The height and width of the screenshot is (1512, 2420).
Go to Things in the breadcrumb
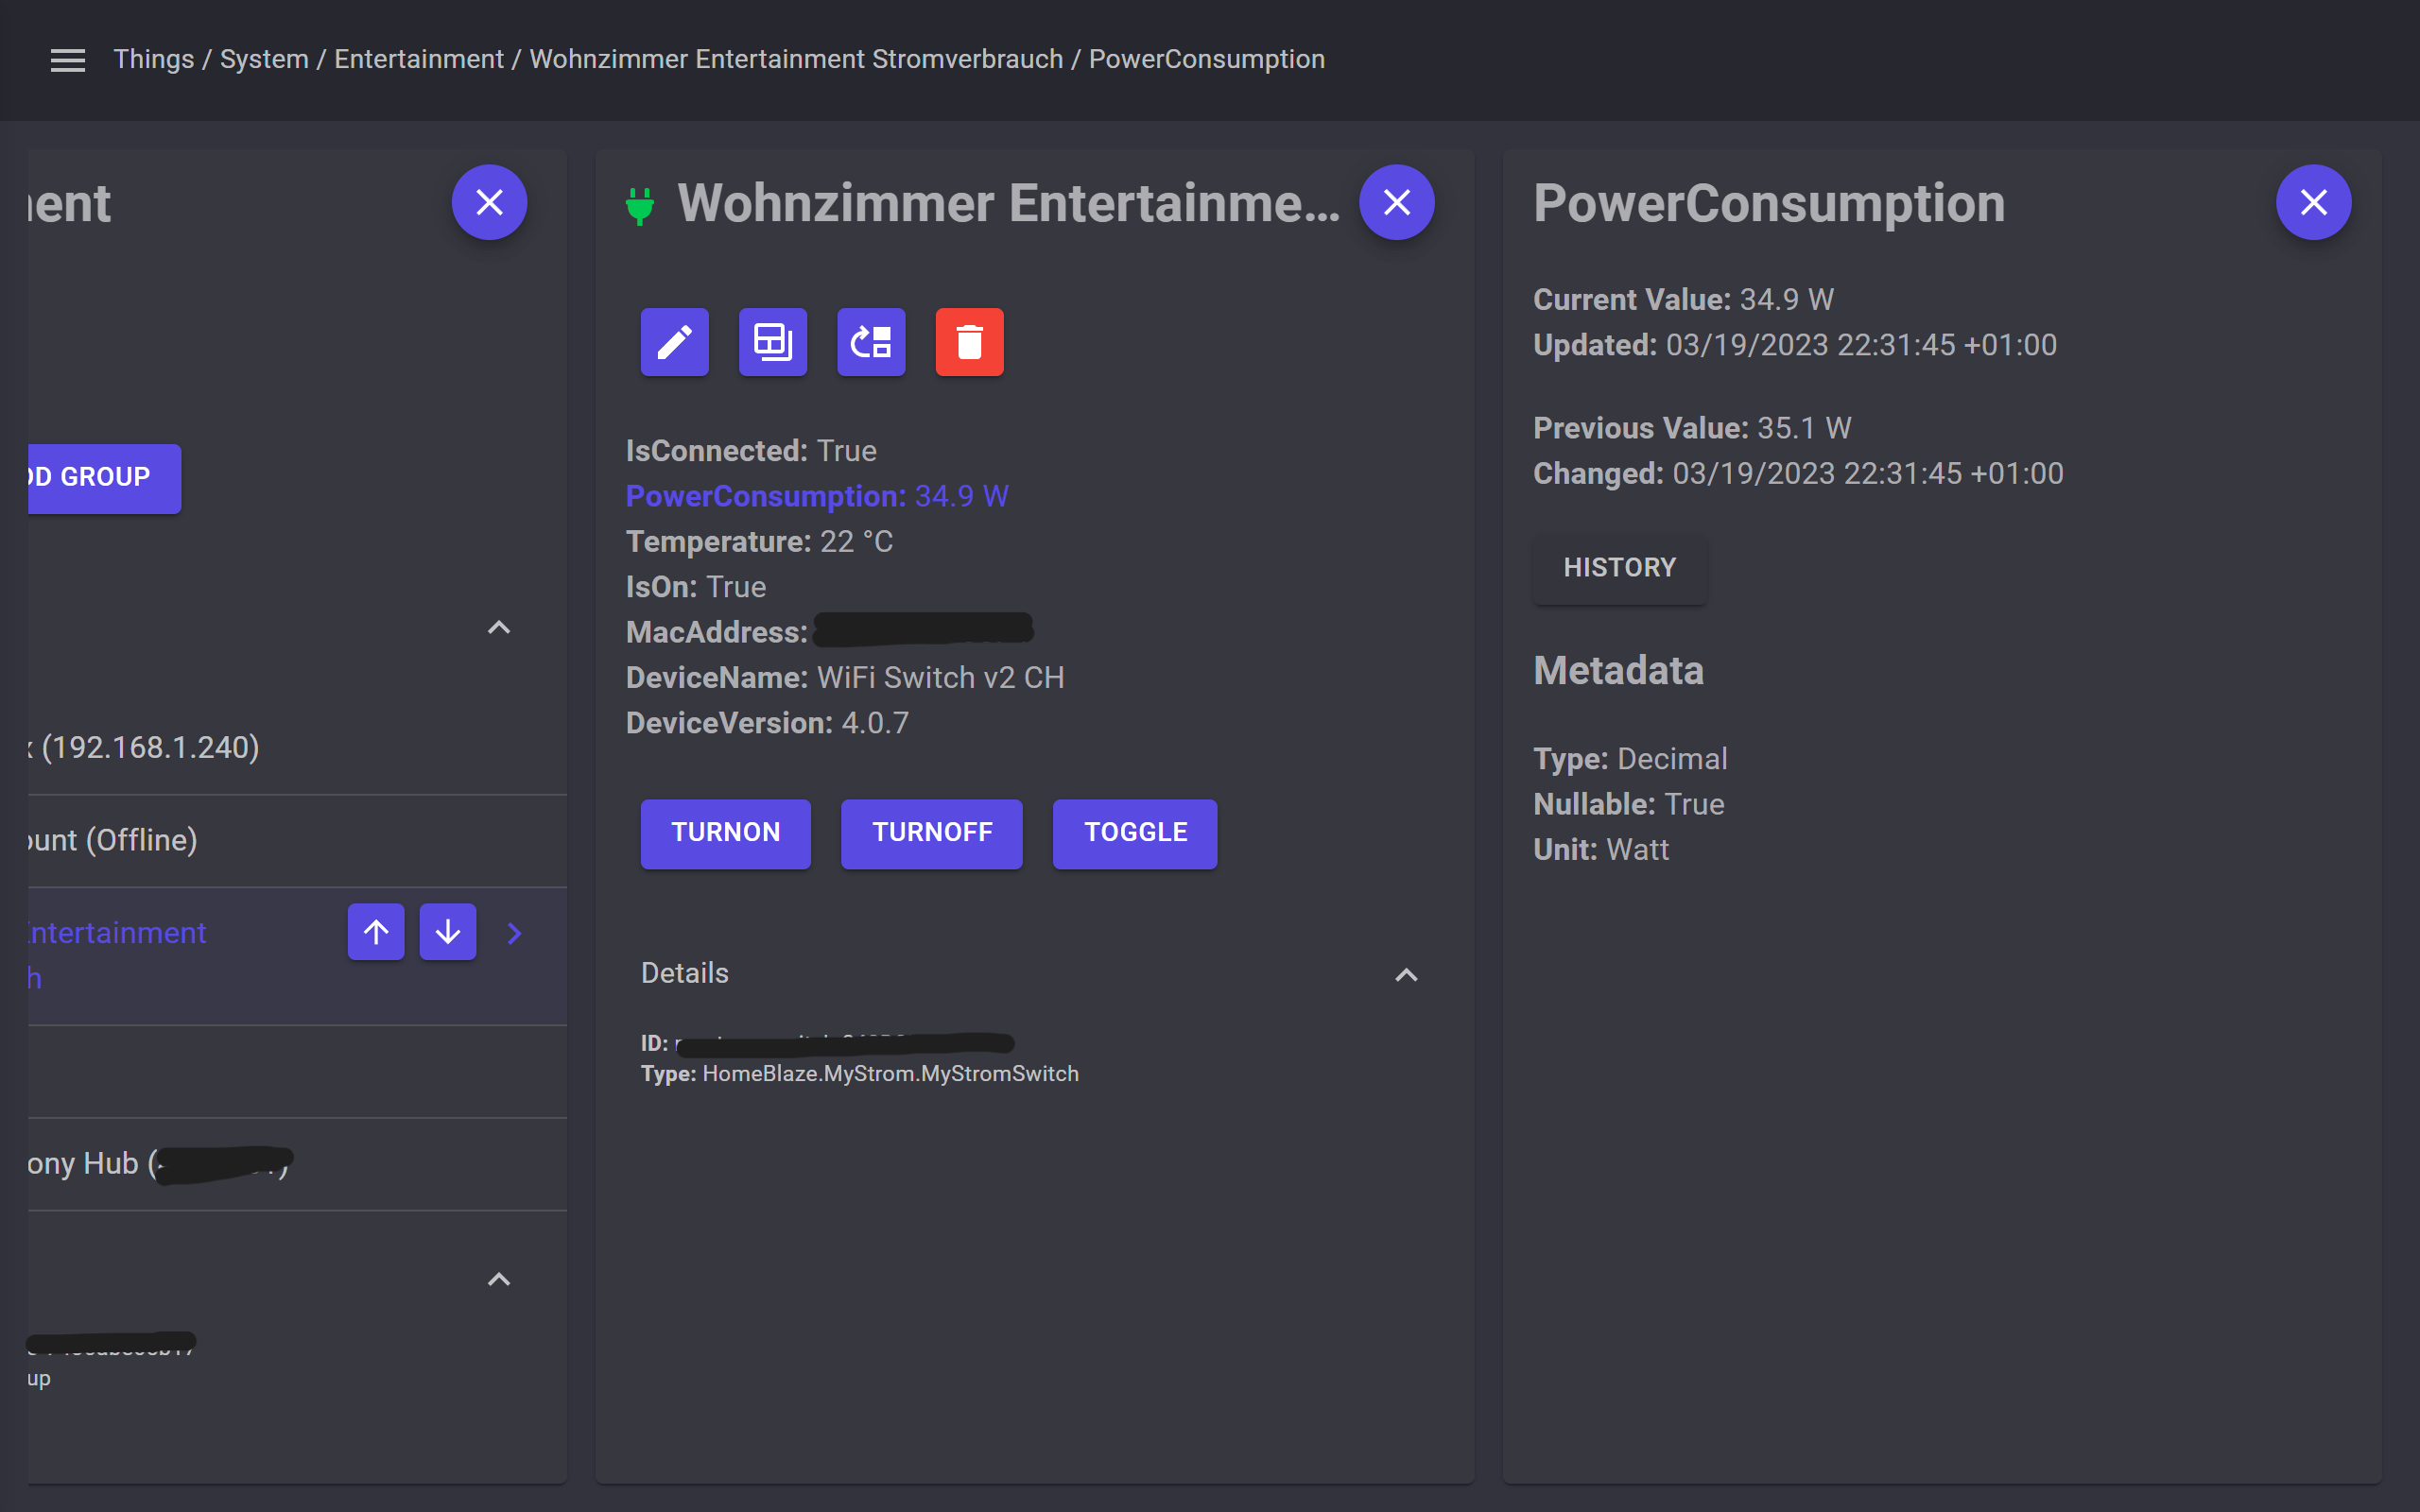click(153, 59)
